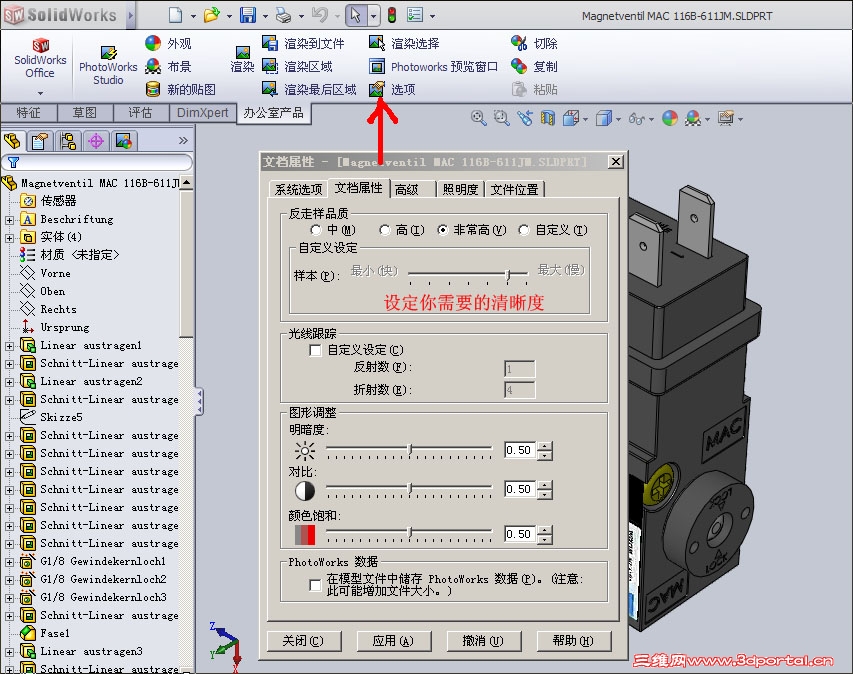Image resolution: width=853 pixels, height=674 pixels.
Task: Expand the Linear austragen1 feature
Action: (9, 346)
